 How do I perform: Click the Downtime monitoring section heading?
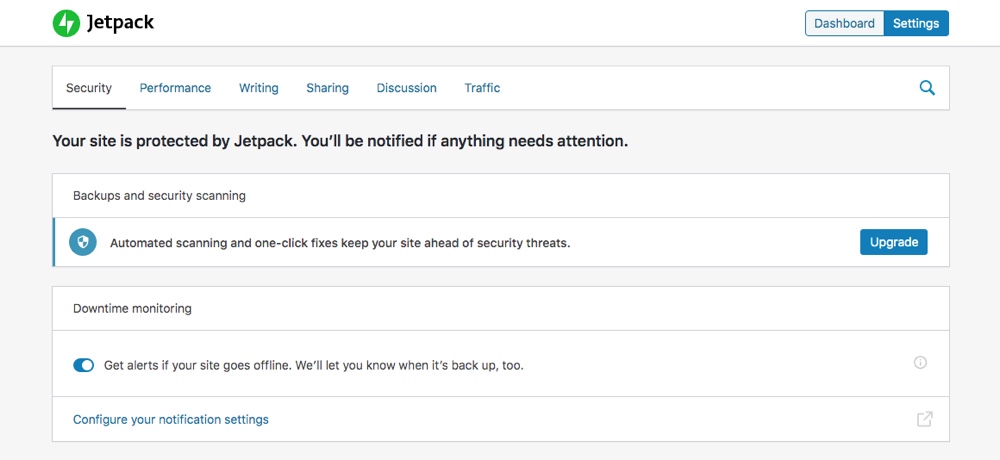coord(132,309)
